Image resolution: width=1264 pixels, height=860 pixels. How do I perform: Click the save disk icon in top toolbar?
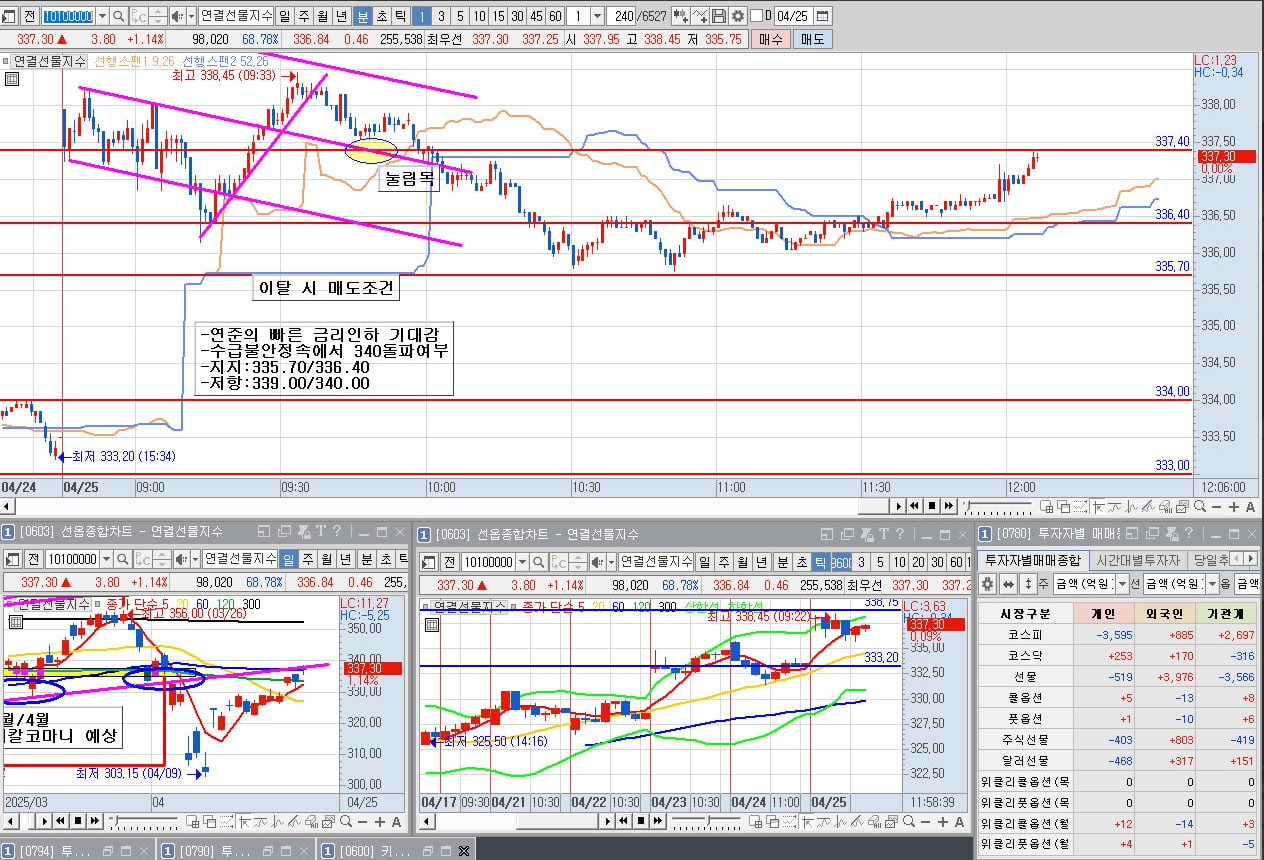(x=718, y=16)
